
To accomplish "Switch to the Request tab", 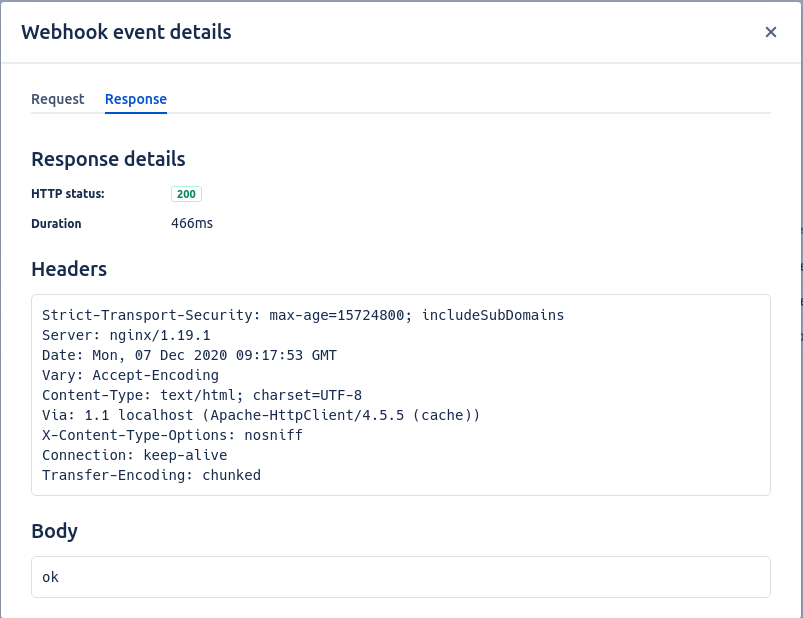I will coord(57,99).
